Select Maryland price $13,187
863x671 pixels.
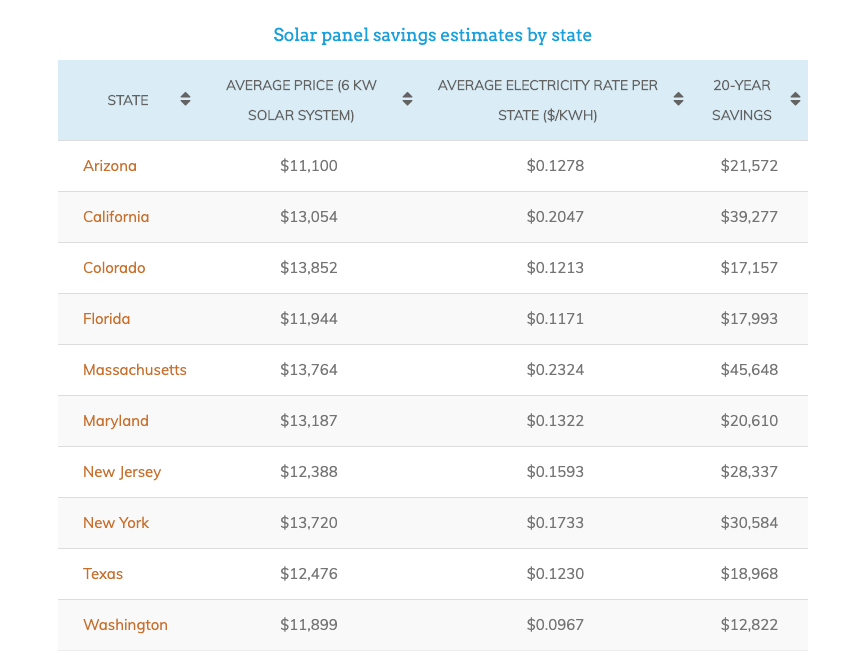coord(309,421)
